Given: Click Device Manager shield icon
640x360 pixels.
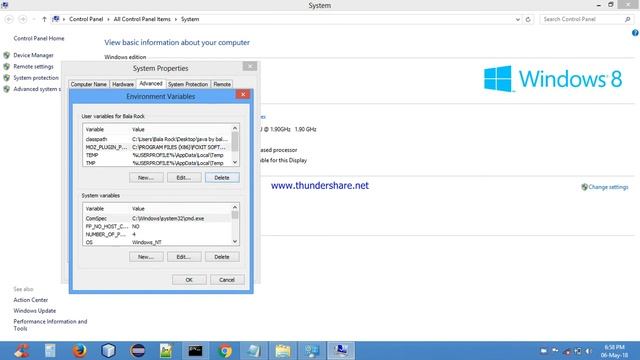Looking at the screenshot, I should (7, 55).
